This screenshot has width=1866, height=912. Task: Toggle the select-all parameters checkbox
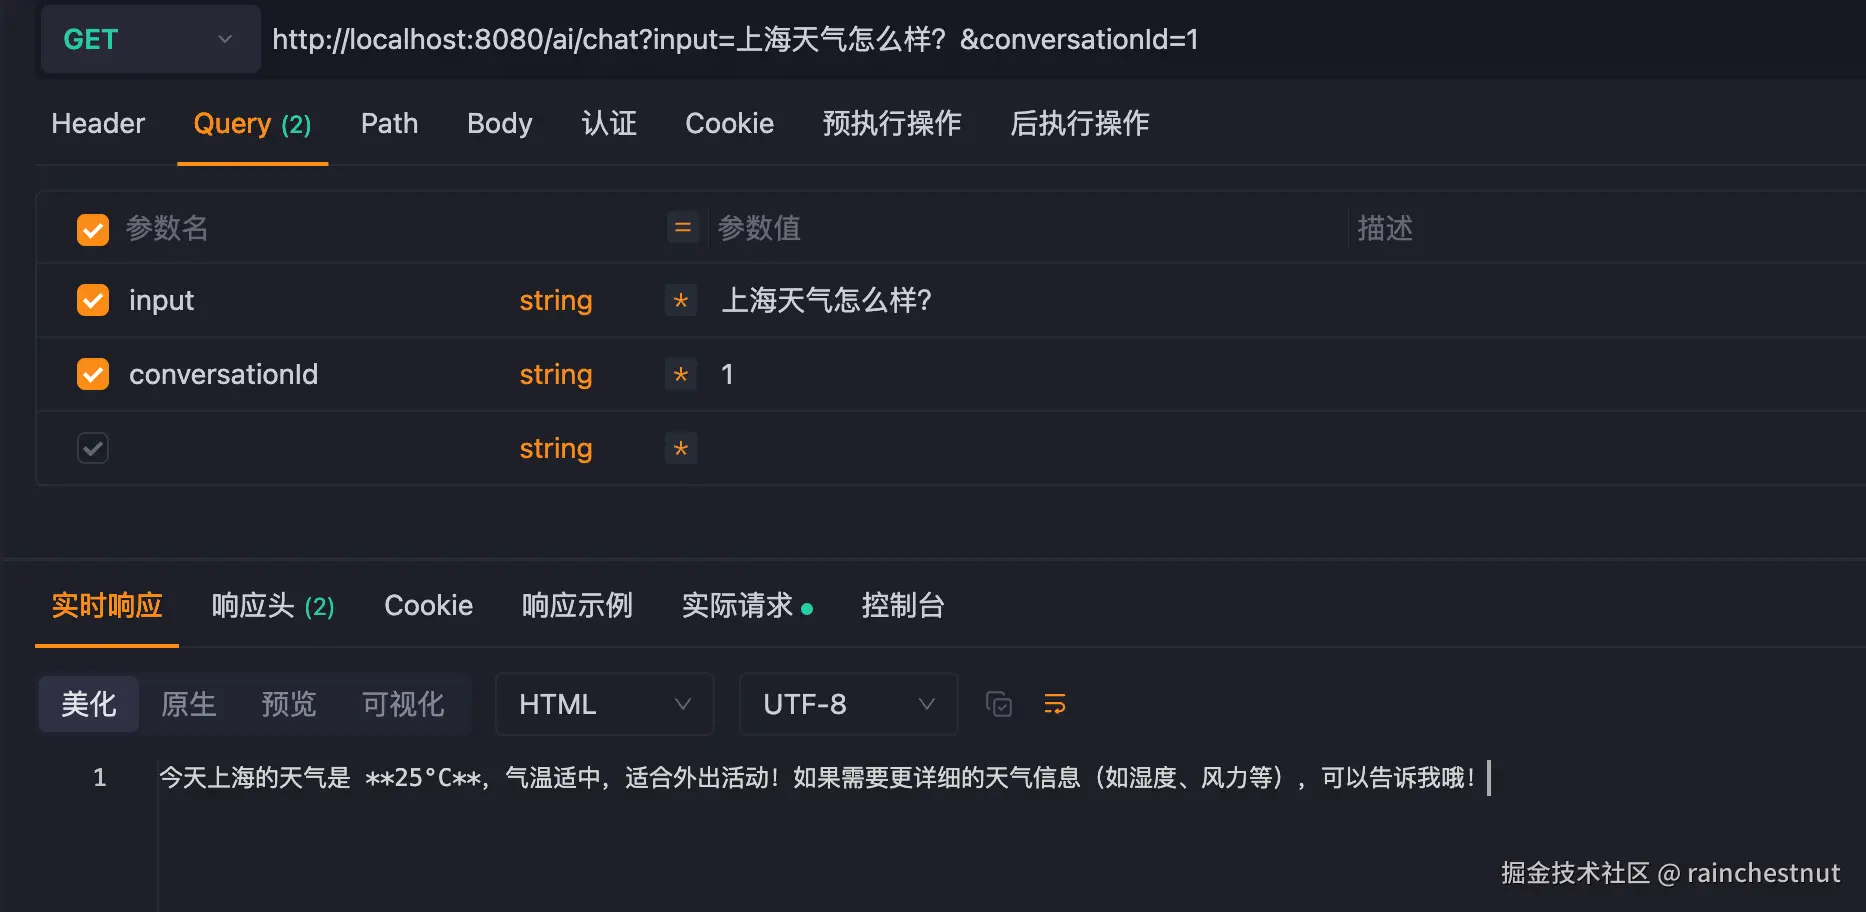coord(93,230)
